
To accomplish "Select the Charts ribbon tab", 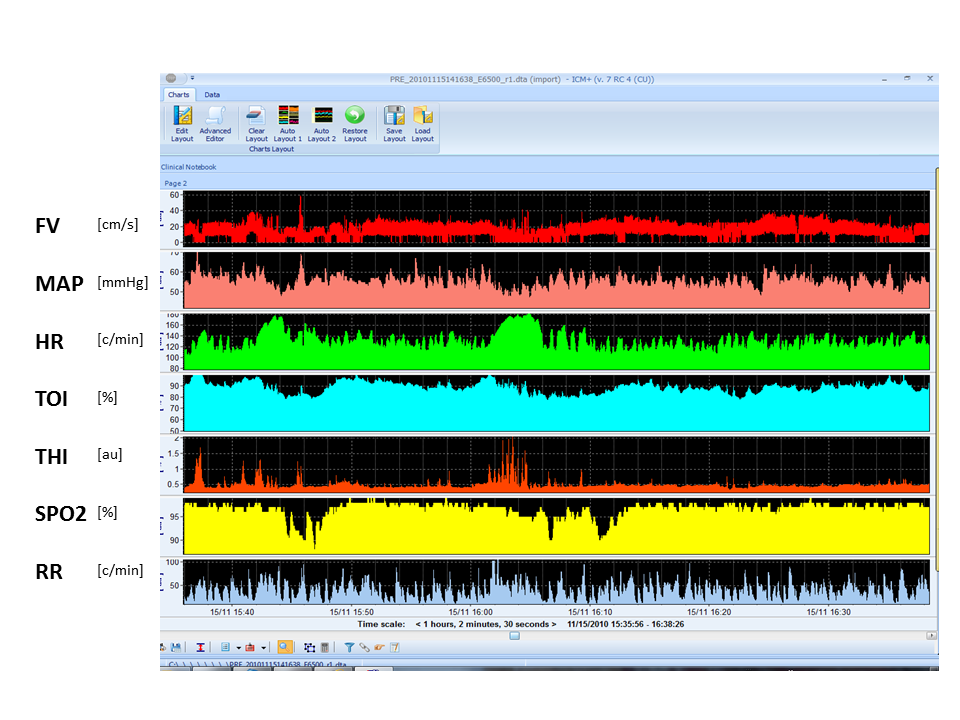I will coord(179,95).
